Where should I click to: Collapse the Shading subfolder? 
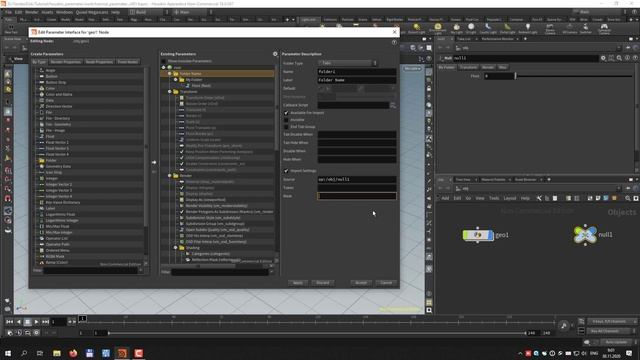176,247
